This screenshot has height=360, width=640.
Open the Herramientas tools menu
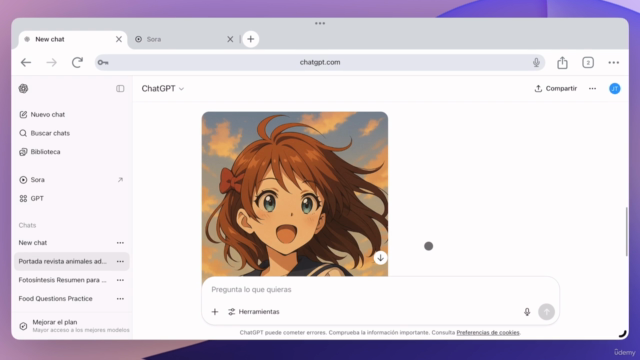pyautogui.click(x=253, y=312)
